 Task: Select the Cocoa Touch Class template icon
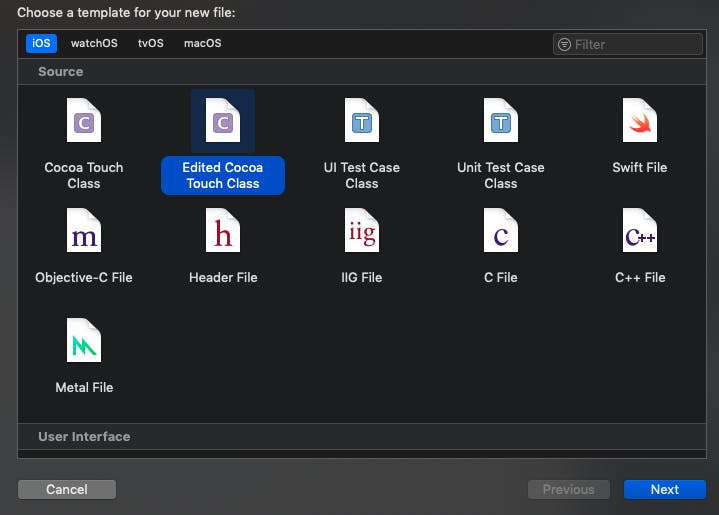click(x=84, y=120)
